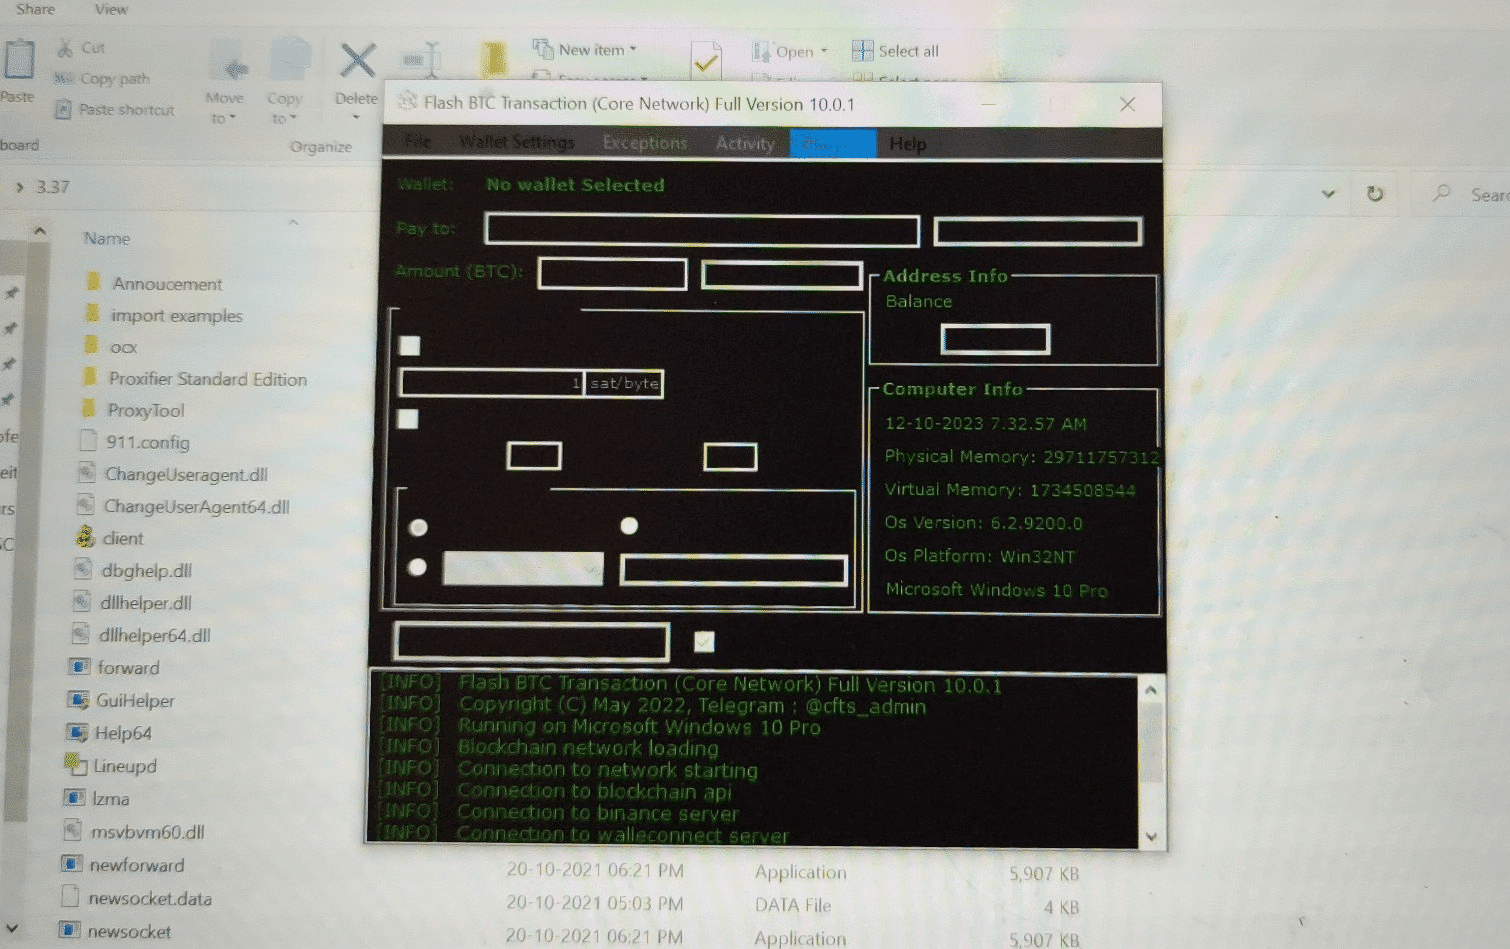Image resolution: width=1510 pixels, height=949 pixels.
Task: Click the log line 'Connection to binance server'
Action: 598,812
